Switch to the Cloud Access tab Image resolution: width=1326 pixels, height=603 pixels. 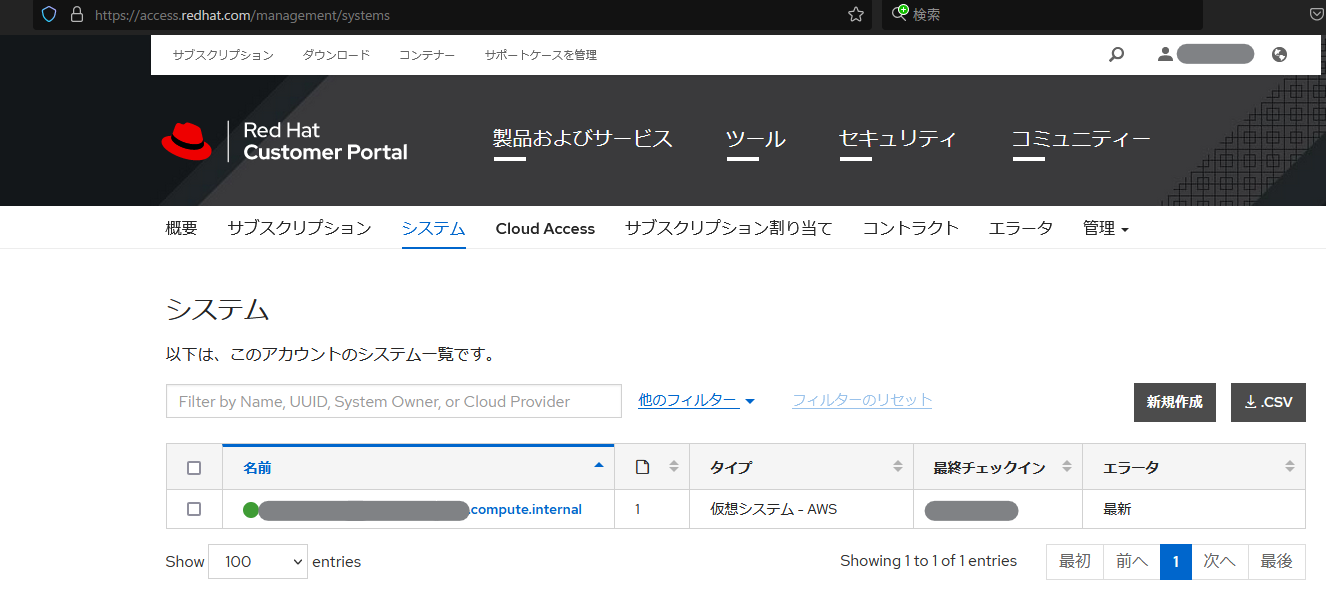(x=545, y=228)
